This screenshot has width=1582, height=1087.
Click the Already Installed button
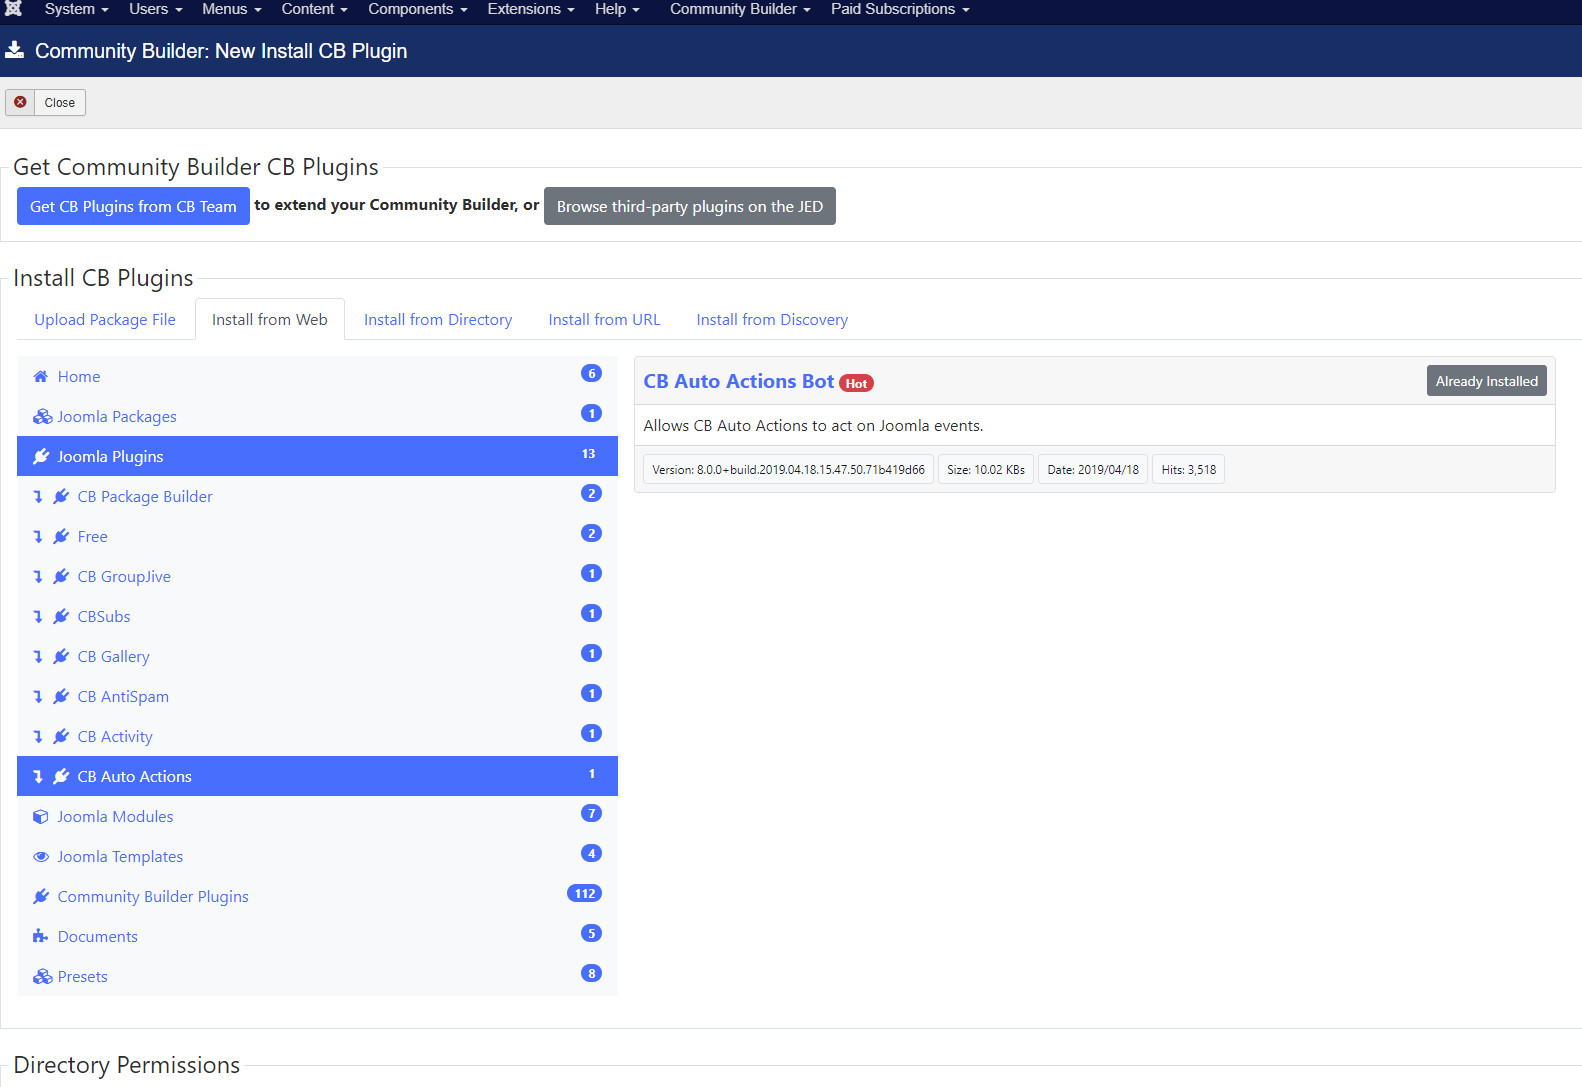(1486, 381)
